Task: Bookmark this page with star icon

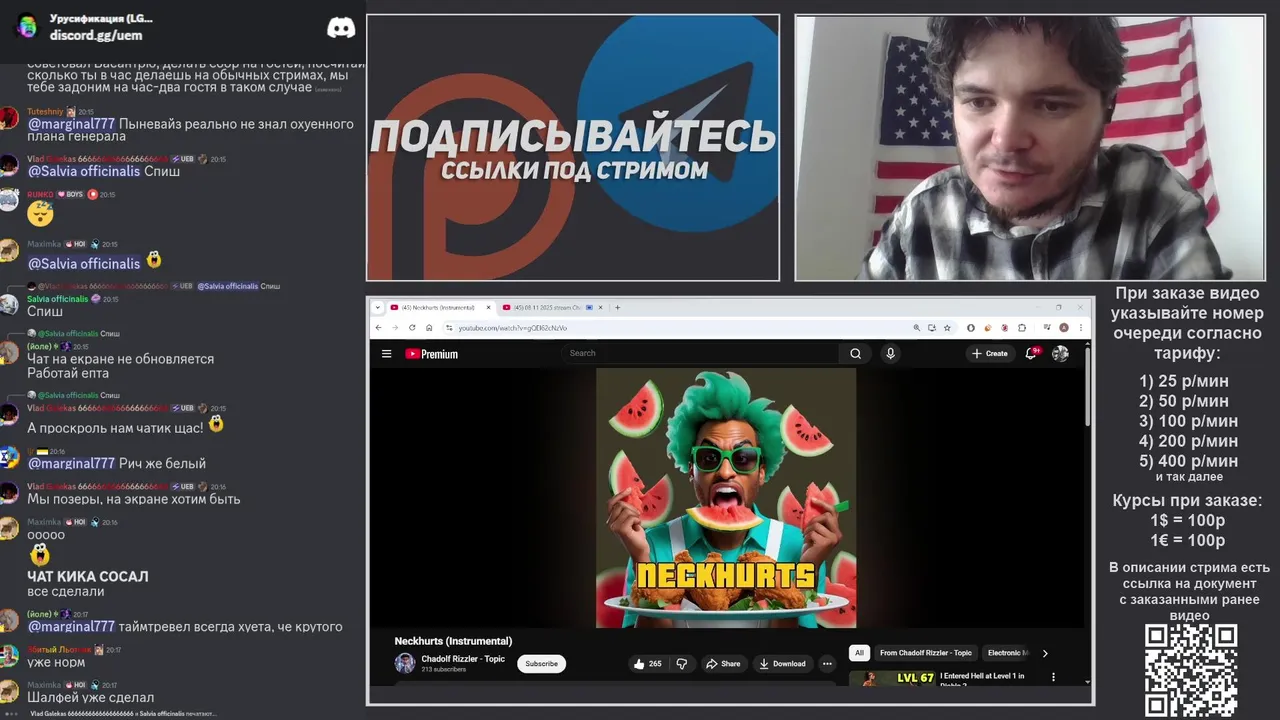Action: click(x=947, y=328)
